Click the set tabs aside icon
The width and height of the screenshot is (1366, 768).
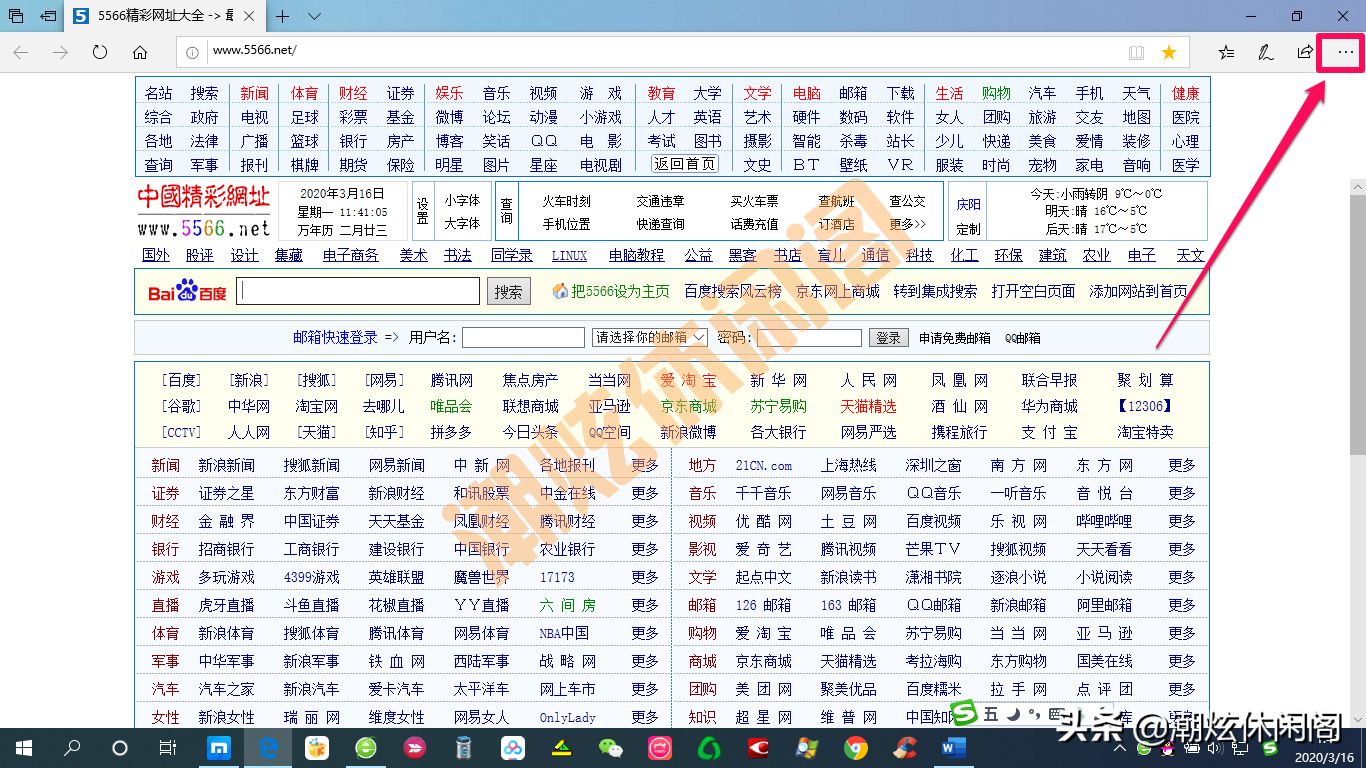coord(47,16)
